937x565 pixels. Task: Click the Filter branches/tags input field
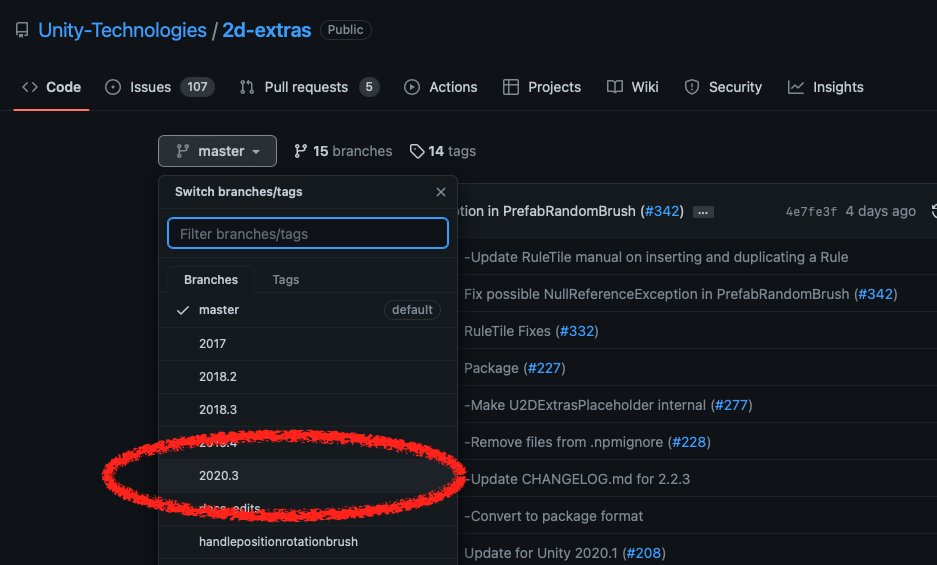[308, 234]
